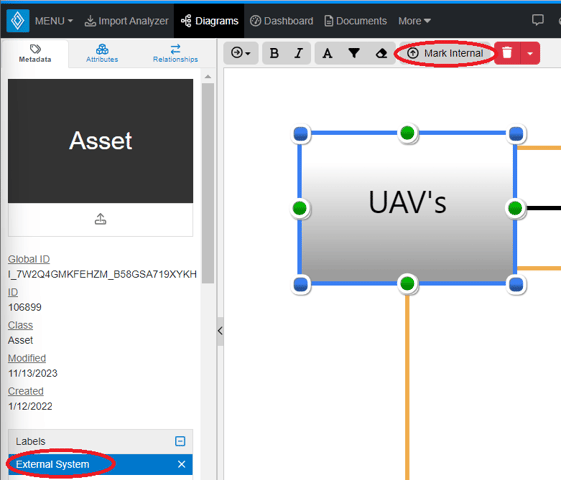Viewport: 561px width, 480px height.
Task: Open the red delete options dropdown
Action: point(530,53)
